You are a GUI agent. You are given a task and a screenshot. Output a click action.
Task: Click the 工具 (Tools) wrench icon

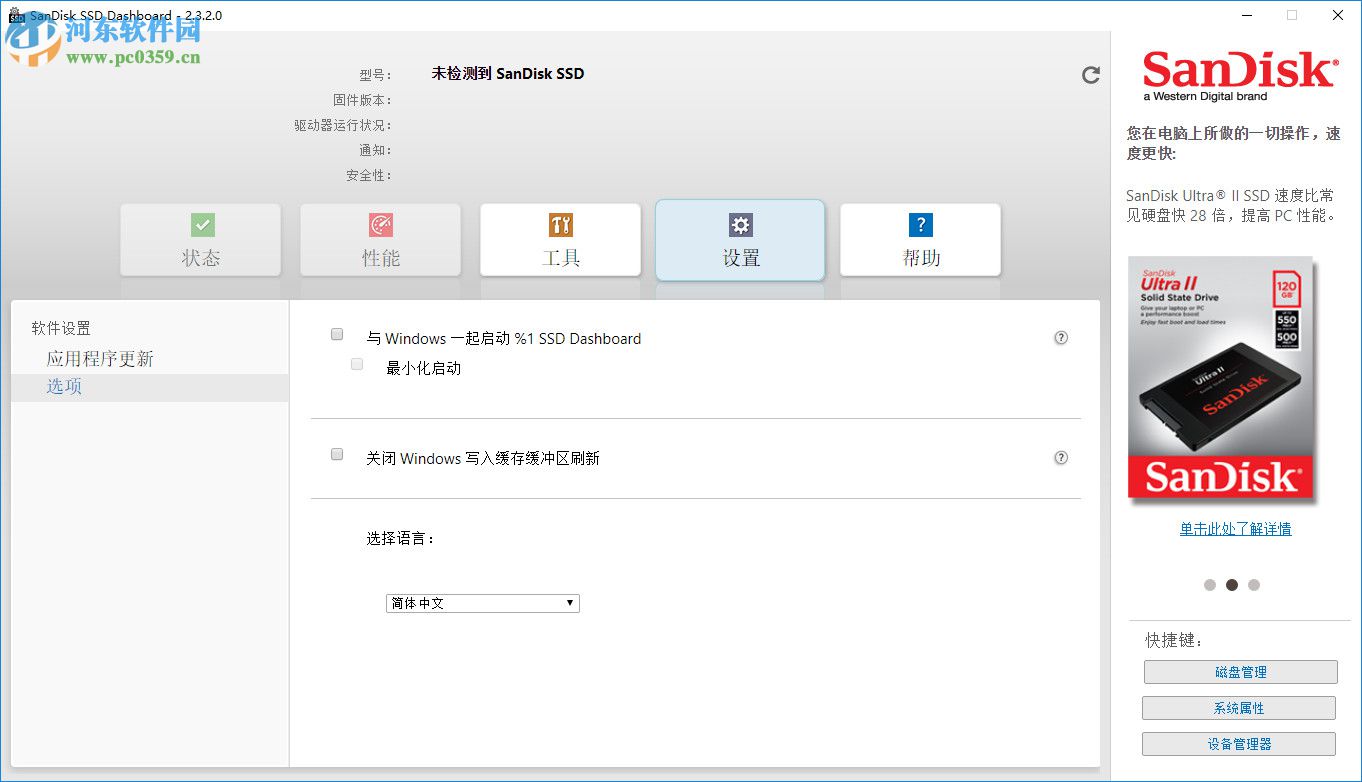point(560,224)
